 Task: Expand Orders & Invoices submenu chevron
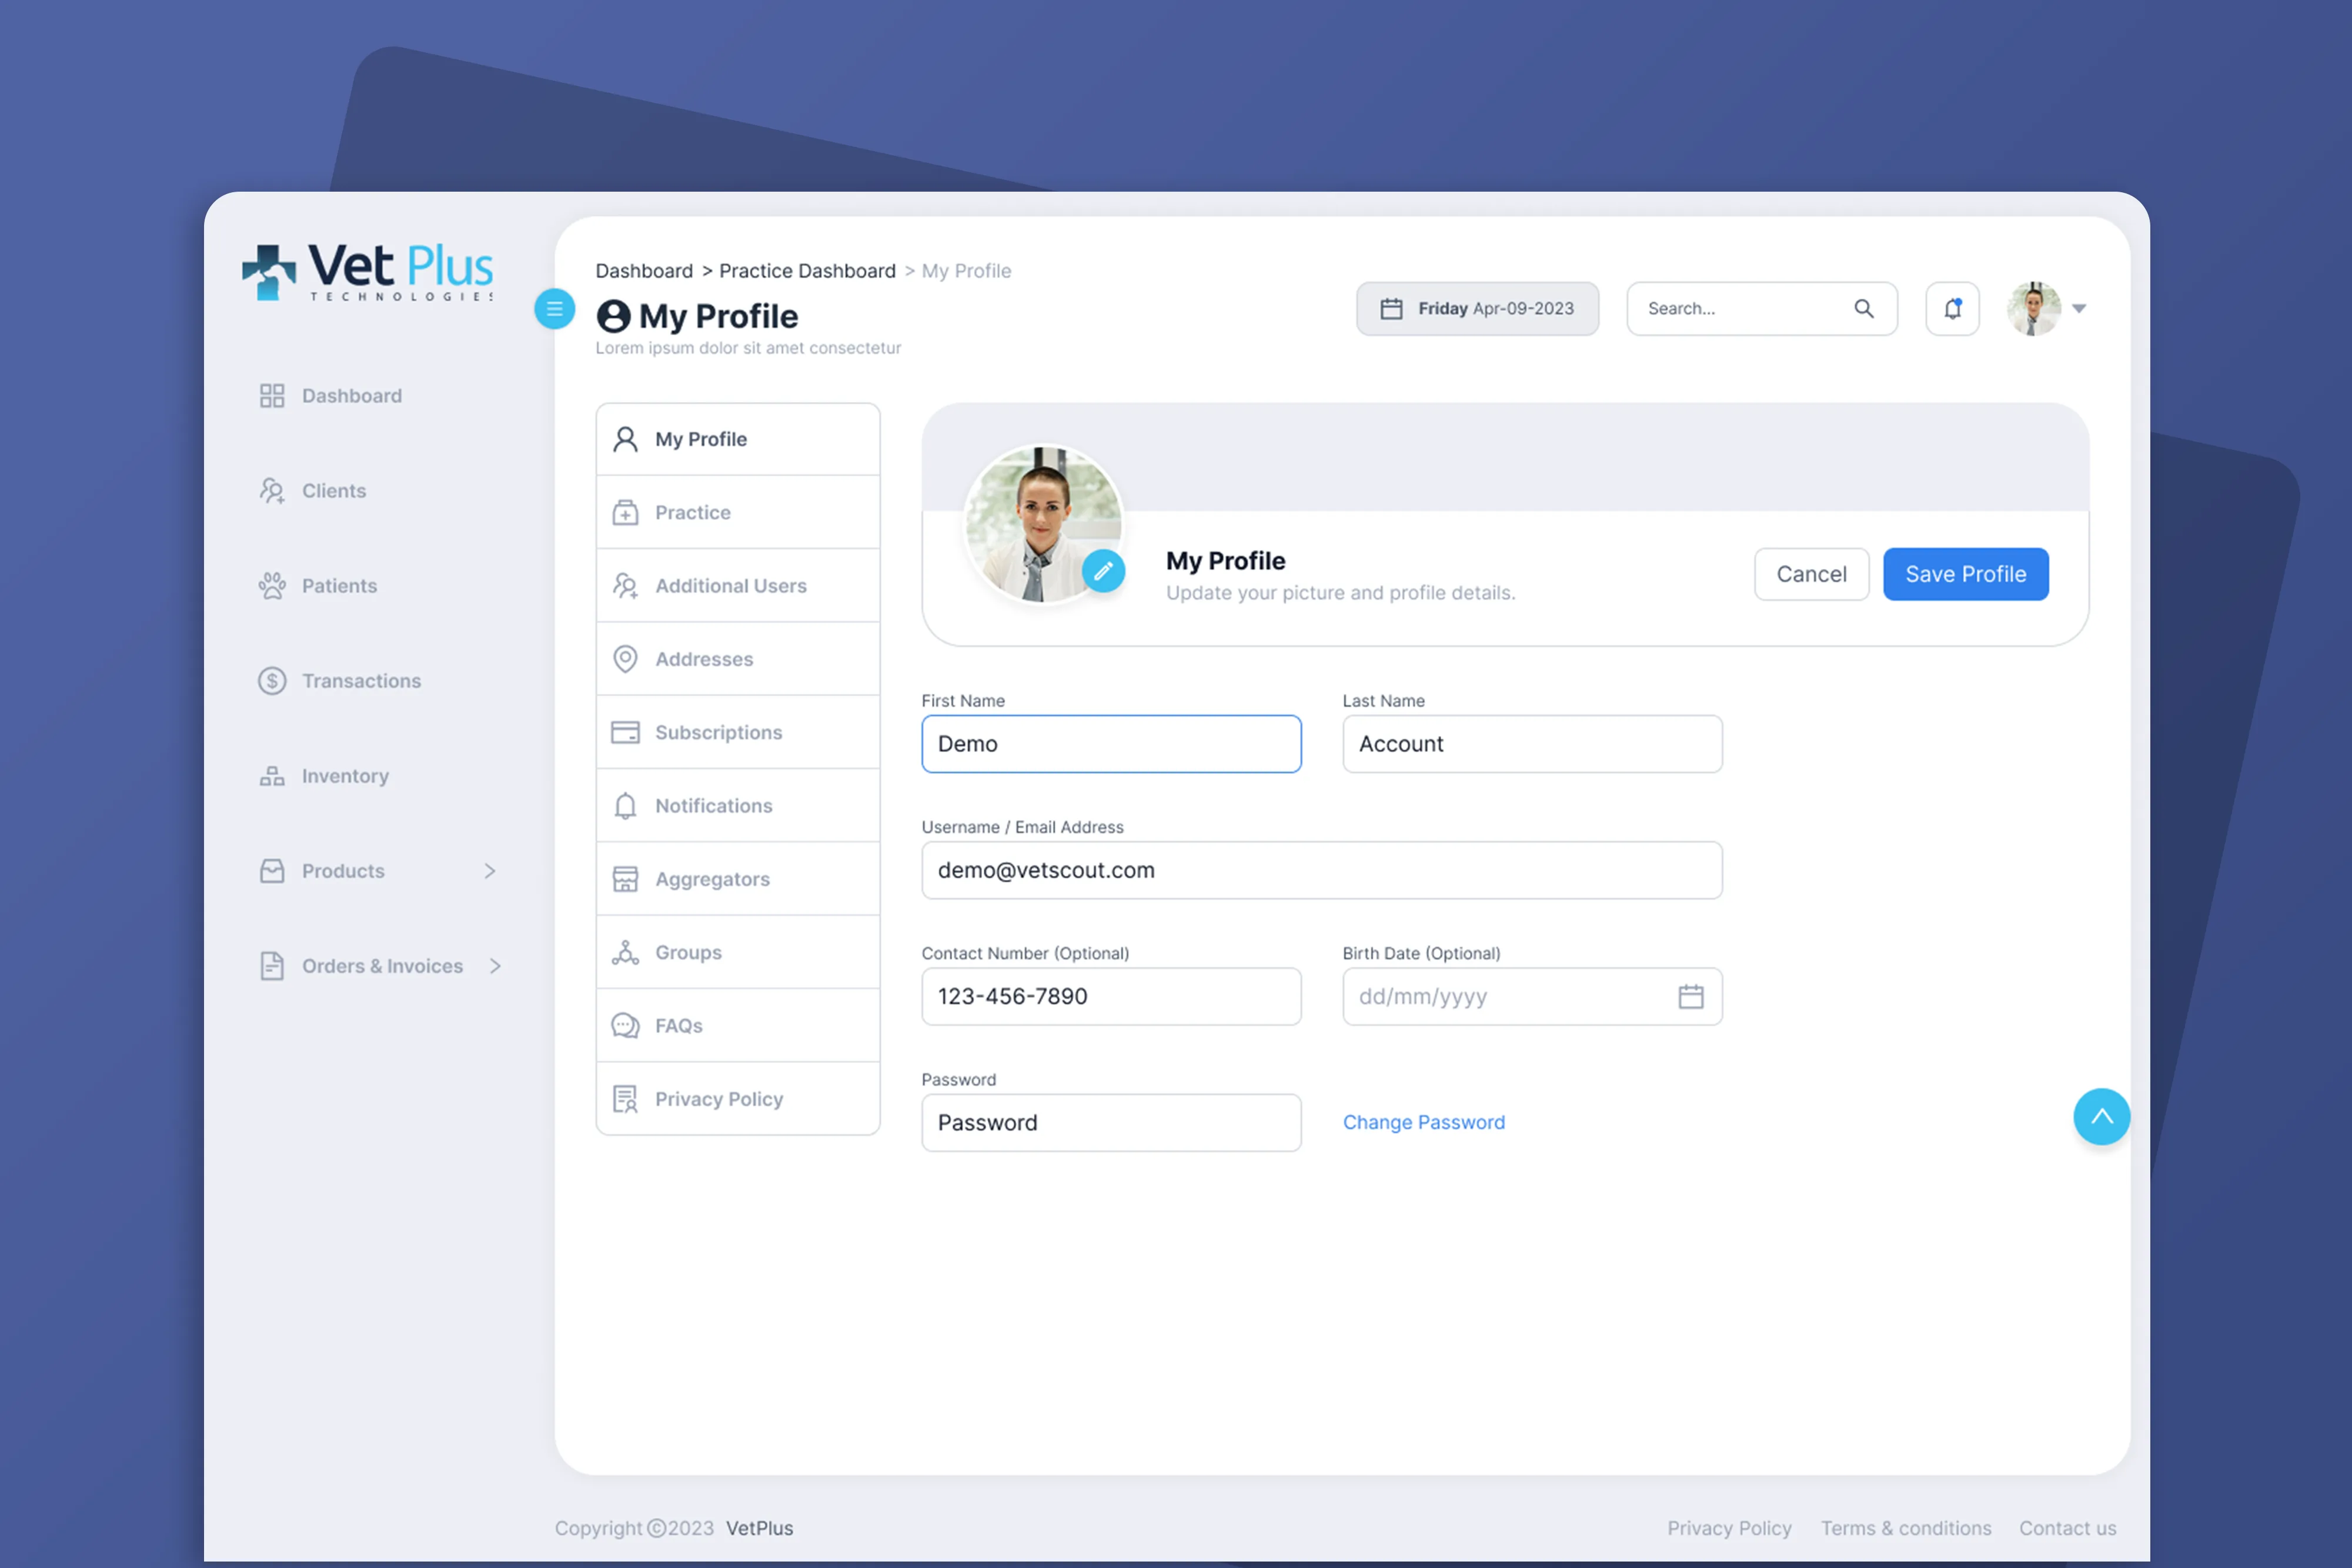[x=495, y=966]
